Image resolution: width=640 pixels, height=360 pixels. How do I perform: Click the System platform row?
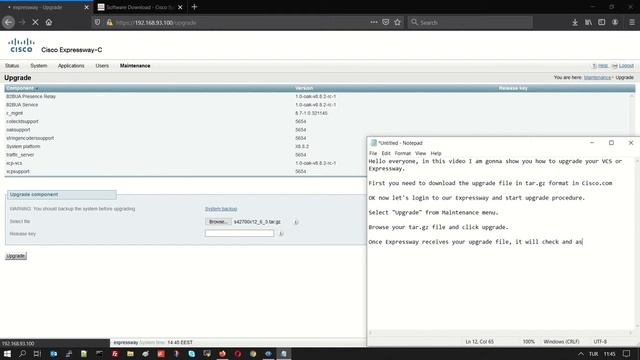coord(186,147)
